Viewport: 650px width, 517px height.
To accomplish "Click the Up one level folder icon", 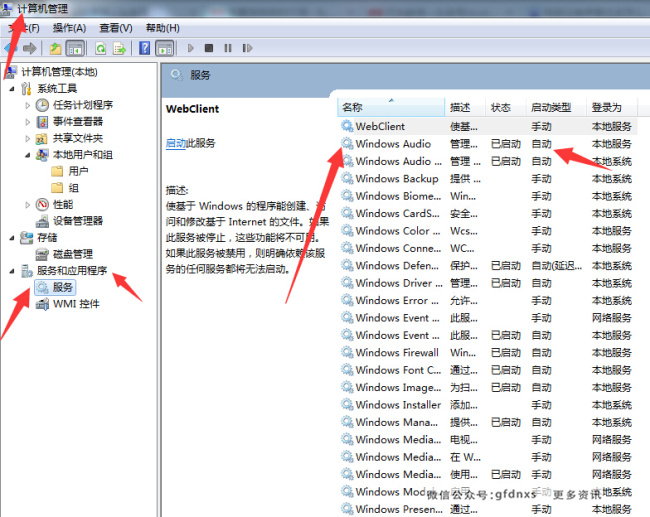I will tap(55, 48).
